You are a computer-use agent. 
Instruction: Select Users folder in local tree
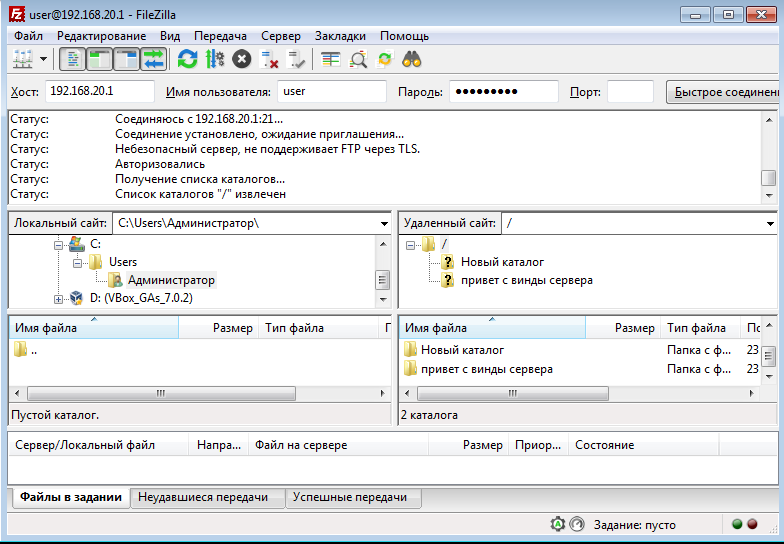tap(123, 262)
